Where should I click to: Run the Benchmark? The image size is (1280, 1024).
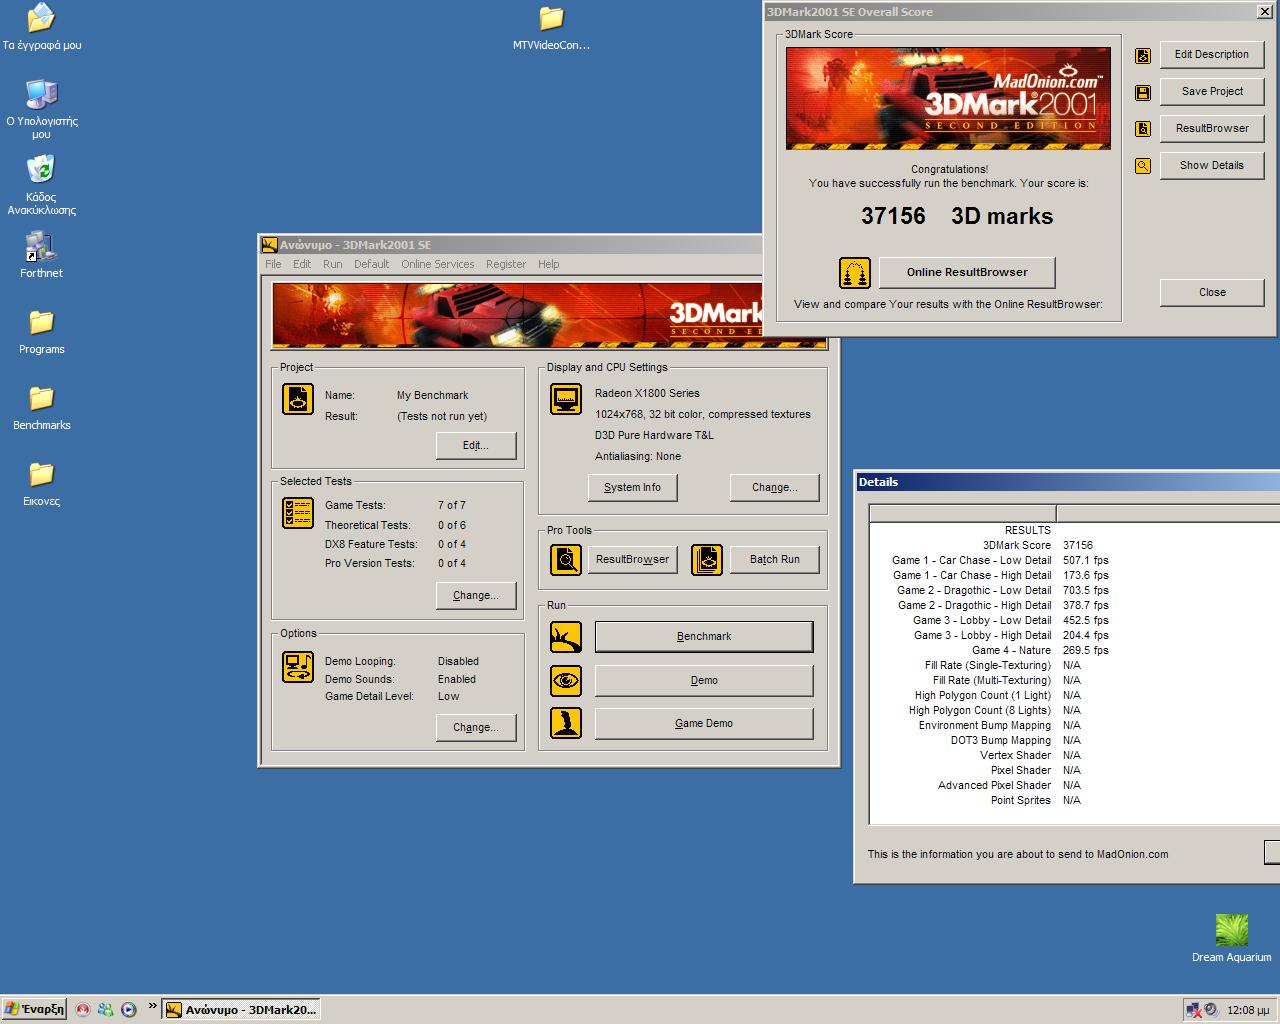coord(704,636)
